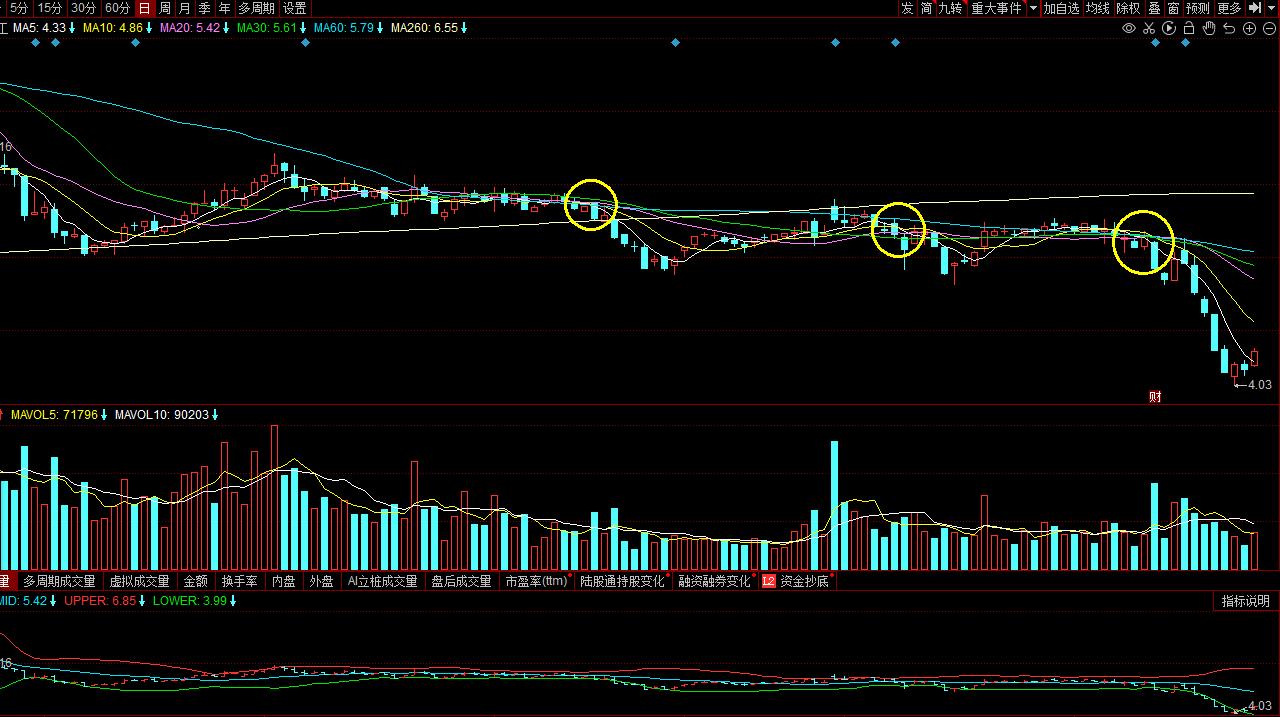The image size is (1280, 717).
Task: Jump to latest bar arrow icon
Action: (1255, 8)
